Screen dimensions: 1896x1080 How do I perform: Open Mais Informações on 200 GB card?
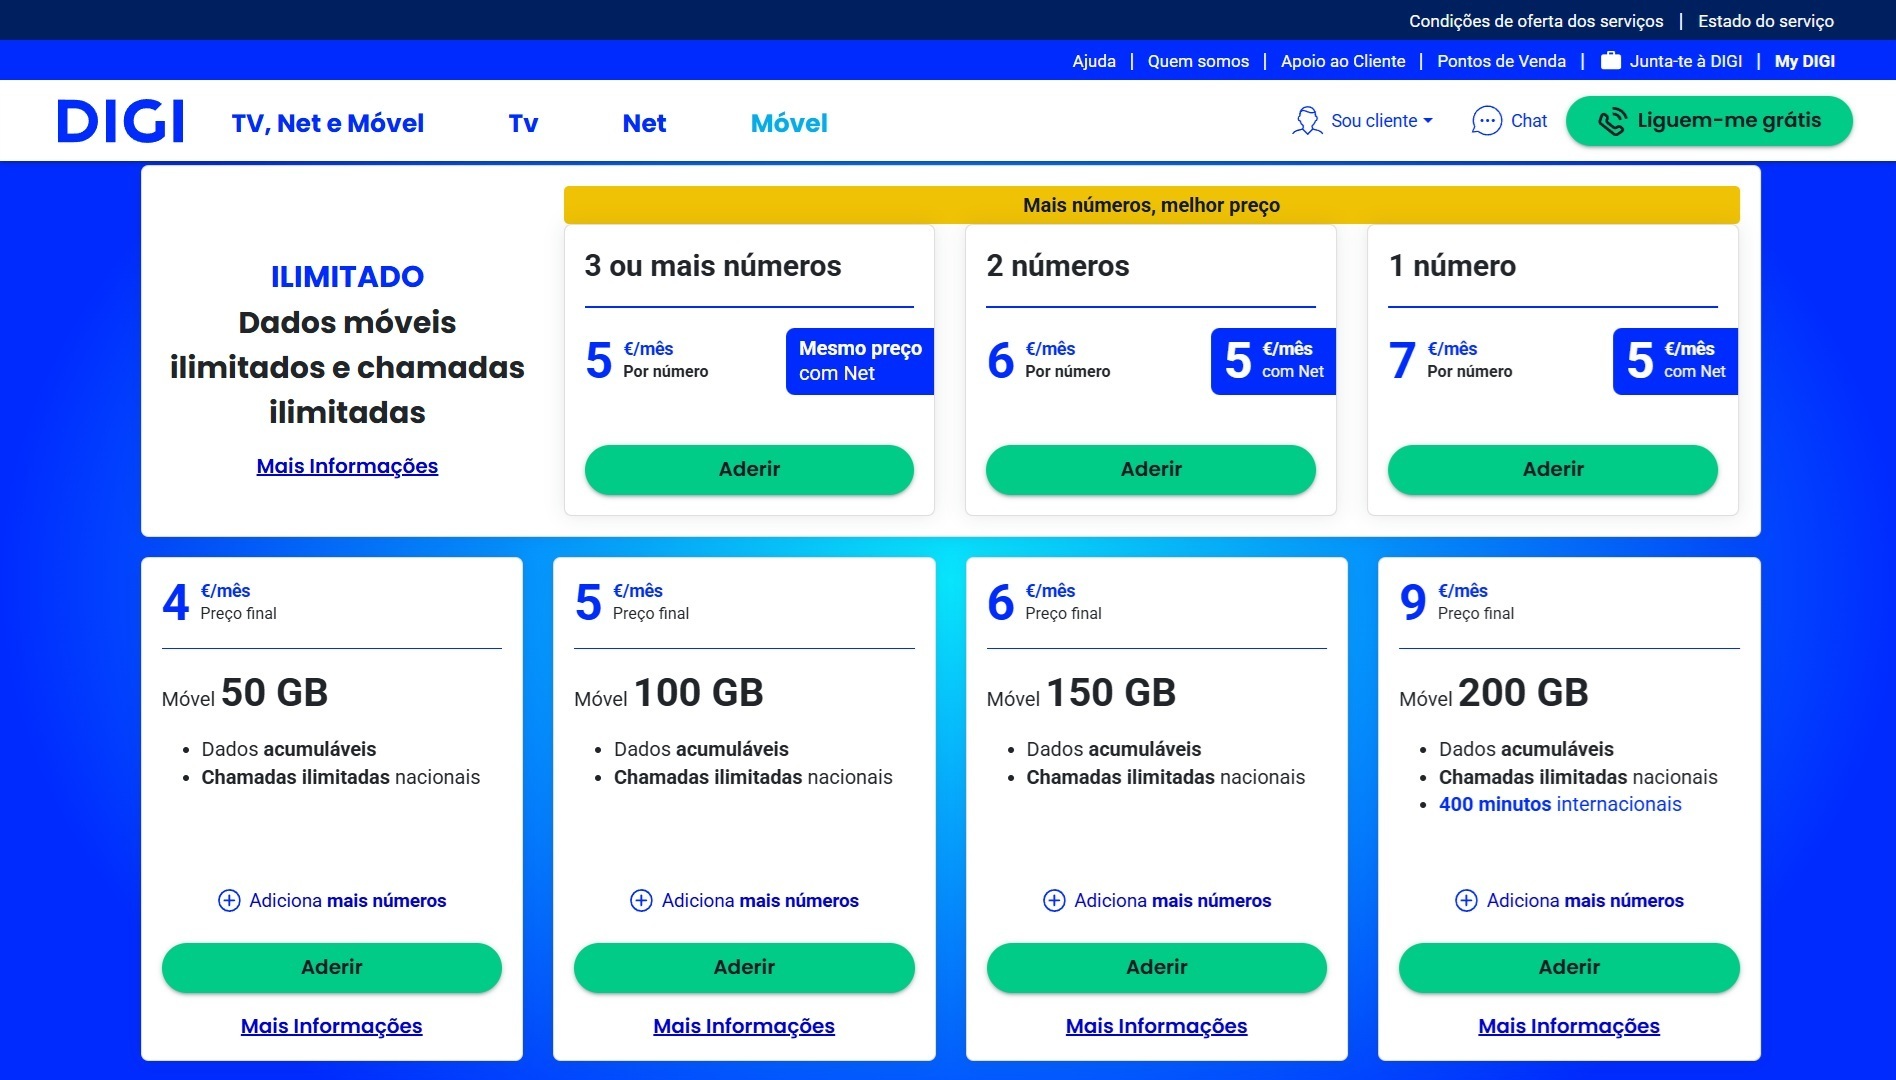[x=1569, y=1026]
